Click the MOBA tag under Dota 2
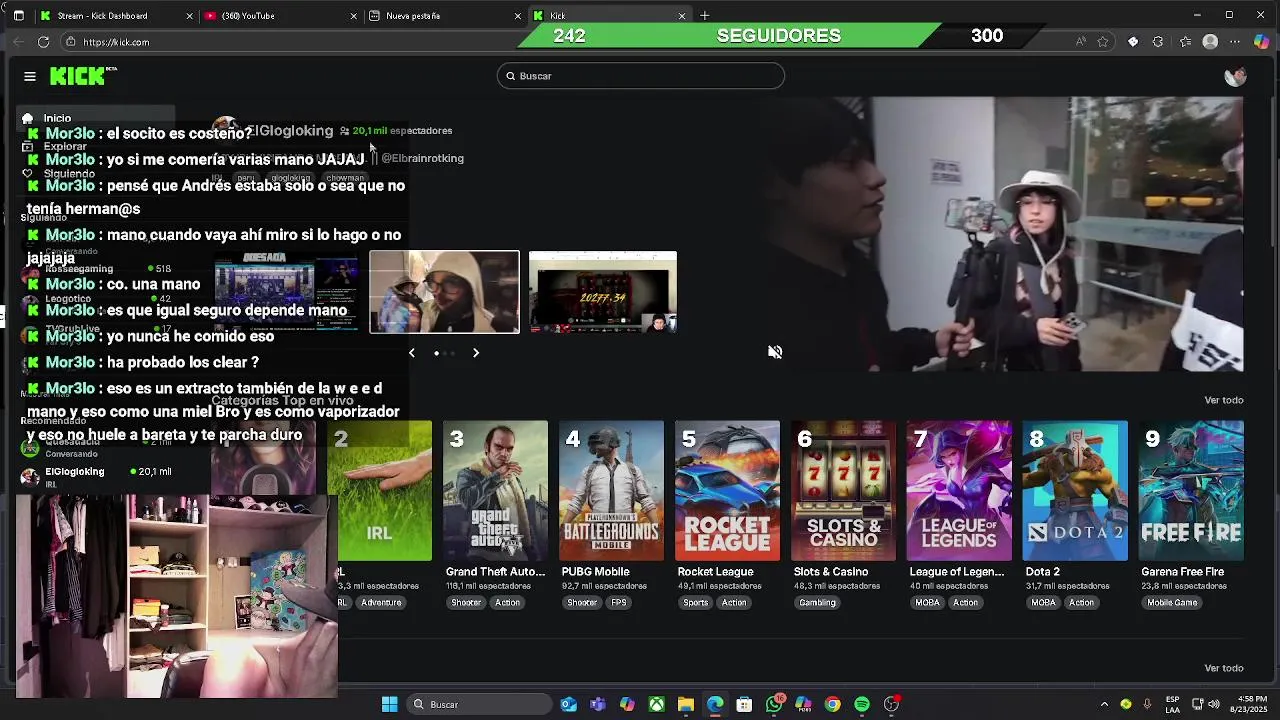The width and height of the screenshot is (1280, 720). [1043, 603]
